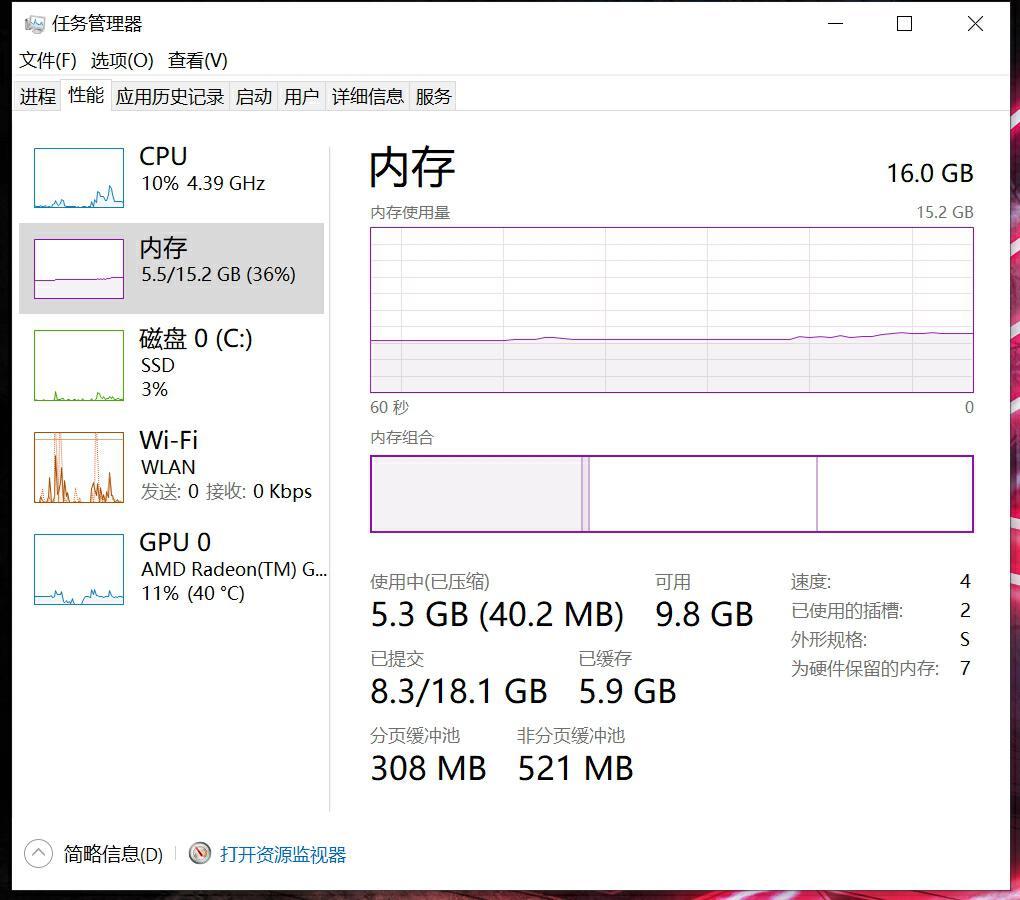Switch to the 详细信息 tab
The image size is (1020, 900).
pyautogui.click(x=368, y=96)
